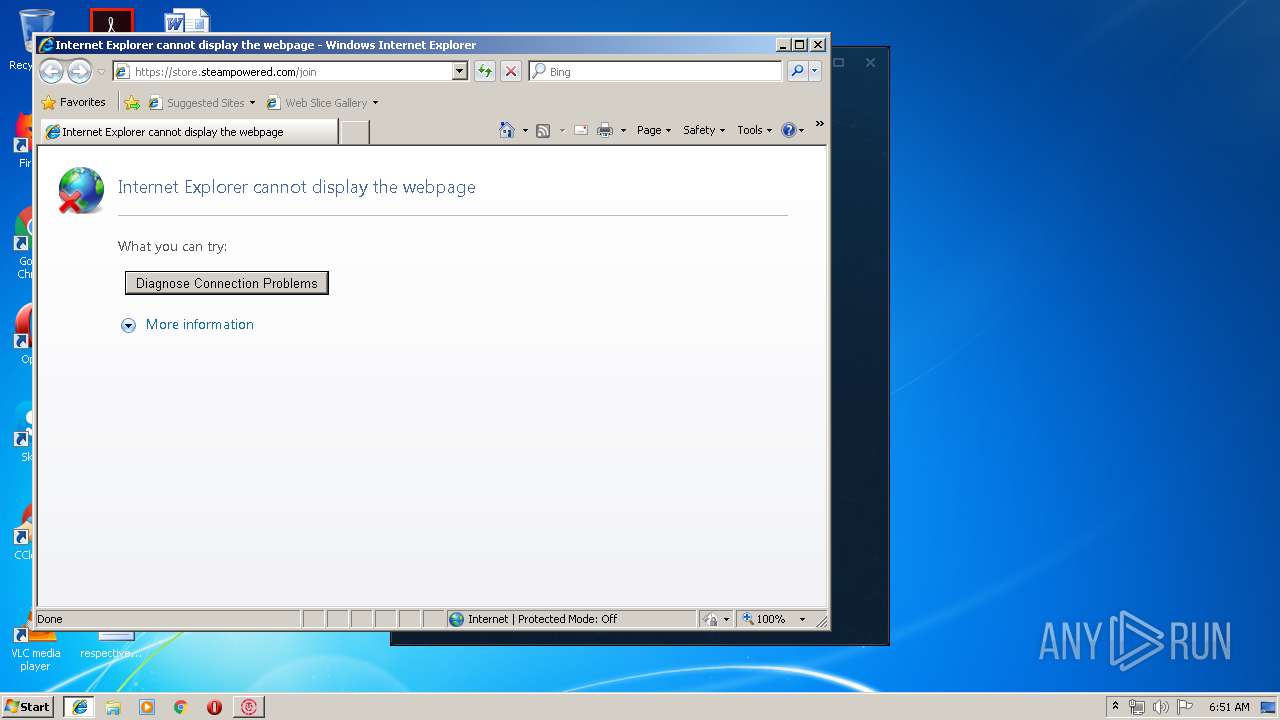
Task: Print the page with the printer icon
Action: tap(605, 130)
